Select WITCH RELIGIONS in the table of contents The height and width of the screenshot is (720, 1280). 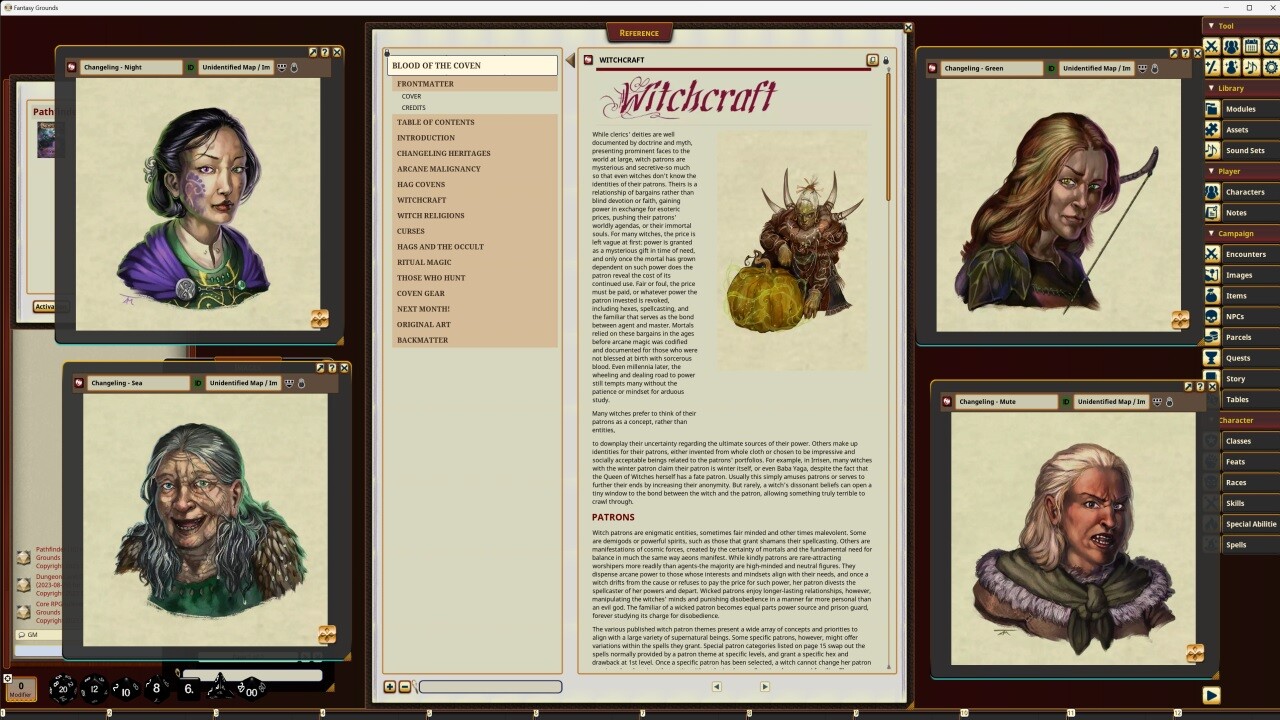coord(430,215)
